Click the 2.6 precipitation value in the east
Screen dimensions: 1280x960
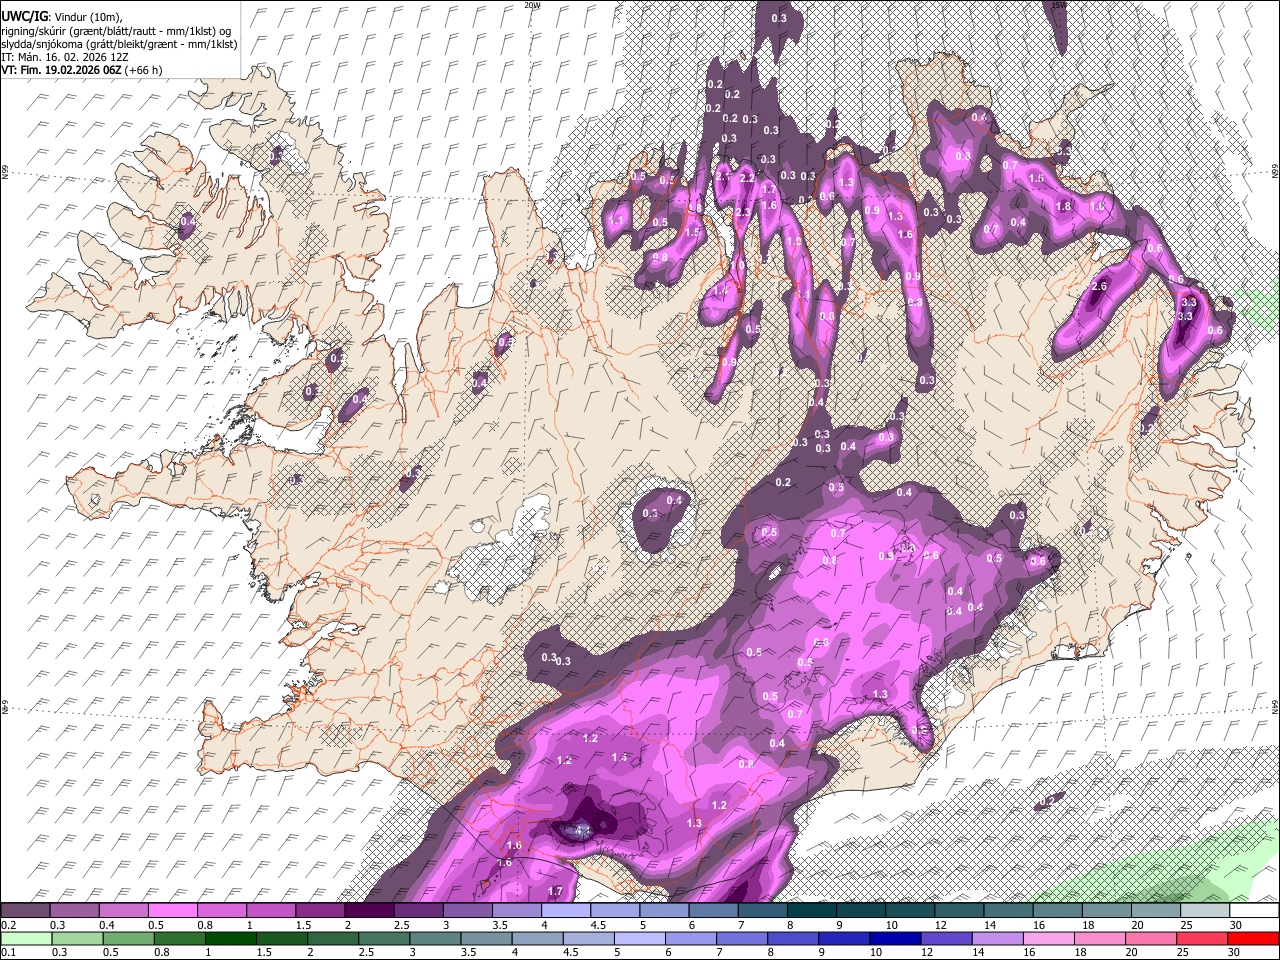click(x=1100, y=287)
